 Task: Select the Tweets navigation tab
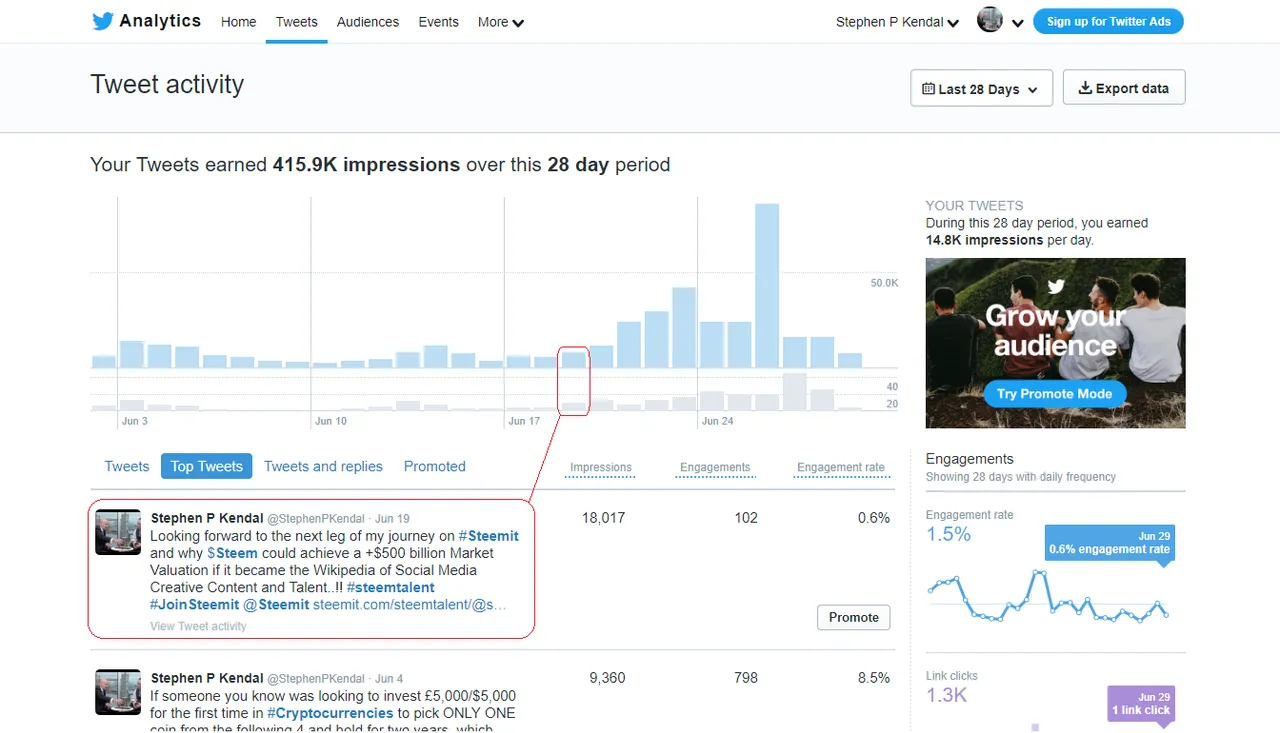coord(297,22)
